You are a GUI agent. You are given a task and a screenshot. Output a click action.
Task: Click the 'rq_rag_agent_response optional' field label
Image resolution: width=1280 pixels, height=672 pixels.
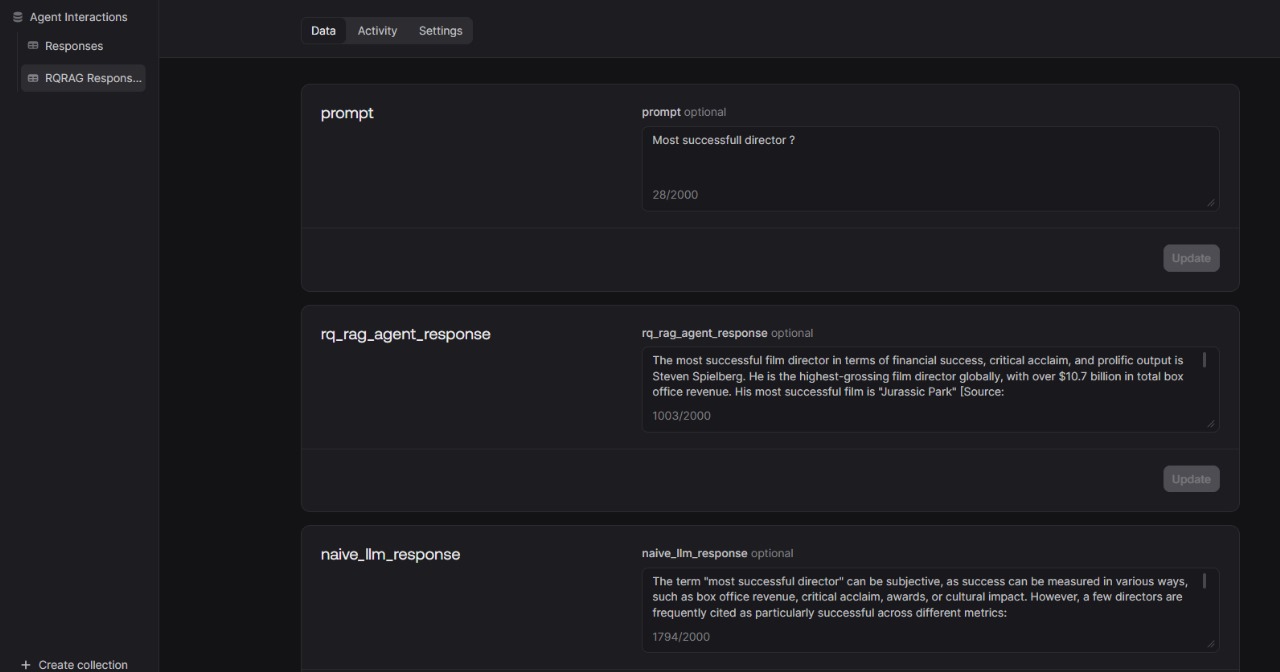click(x=727, y=333)
